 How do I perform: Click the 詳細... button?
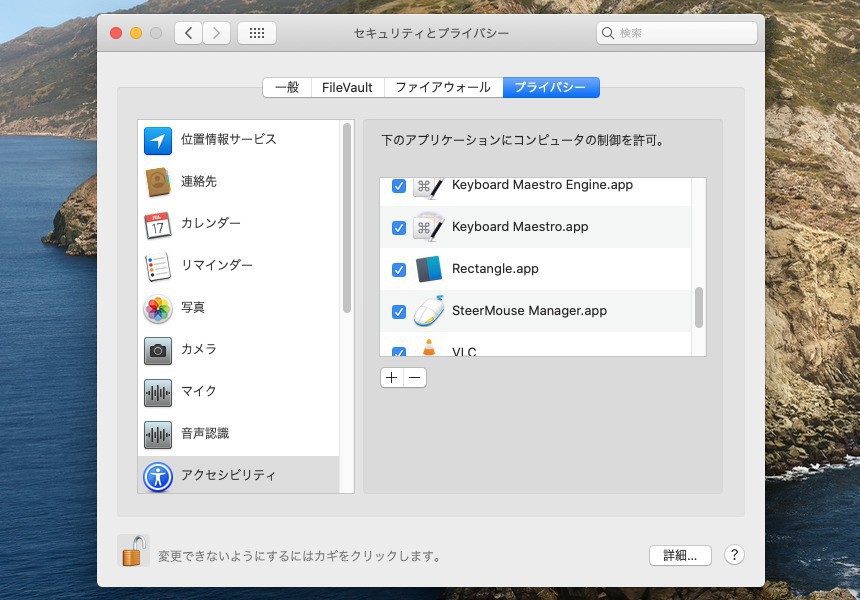(679, 555)
